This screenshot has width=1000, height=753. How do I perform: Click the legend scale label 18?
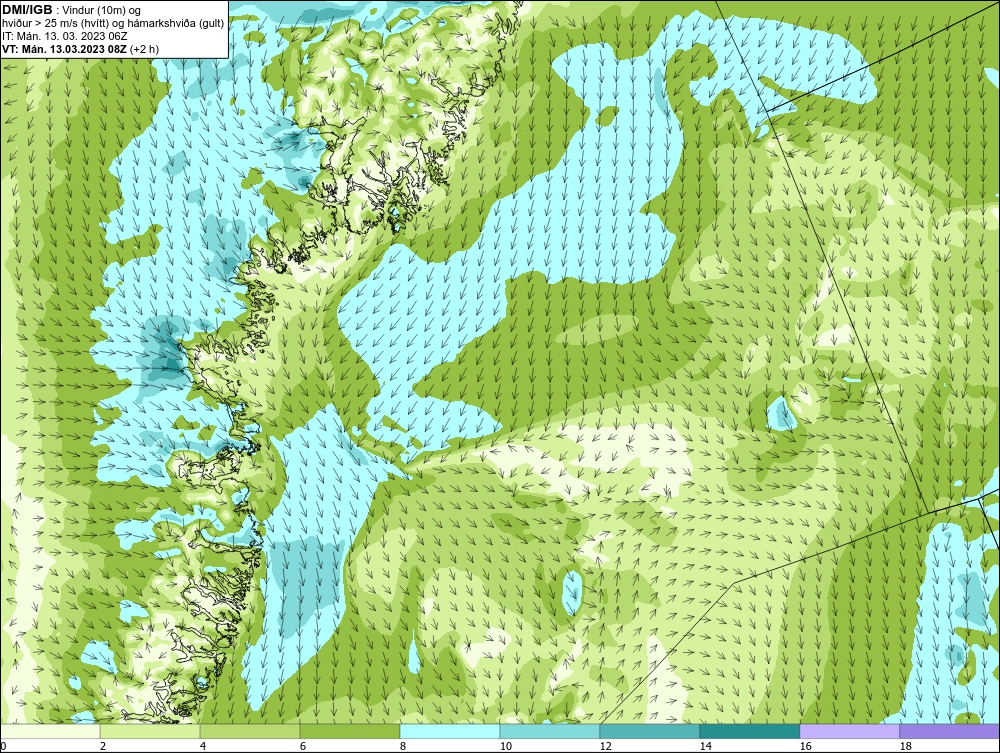[905, 746]
